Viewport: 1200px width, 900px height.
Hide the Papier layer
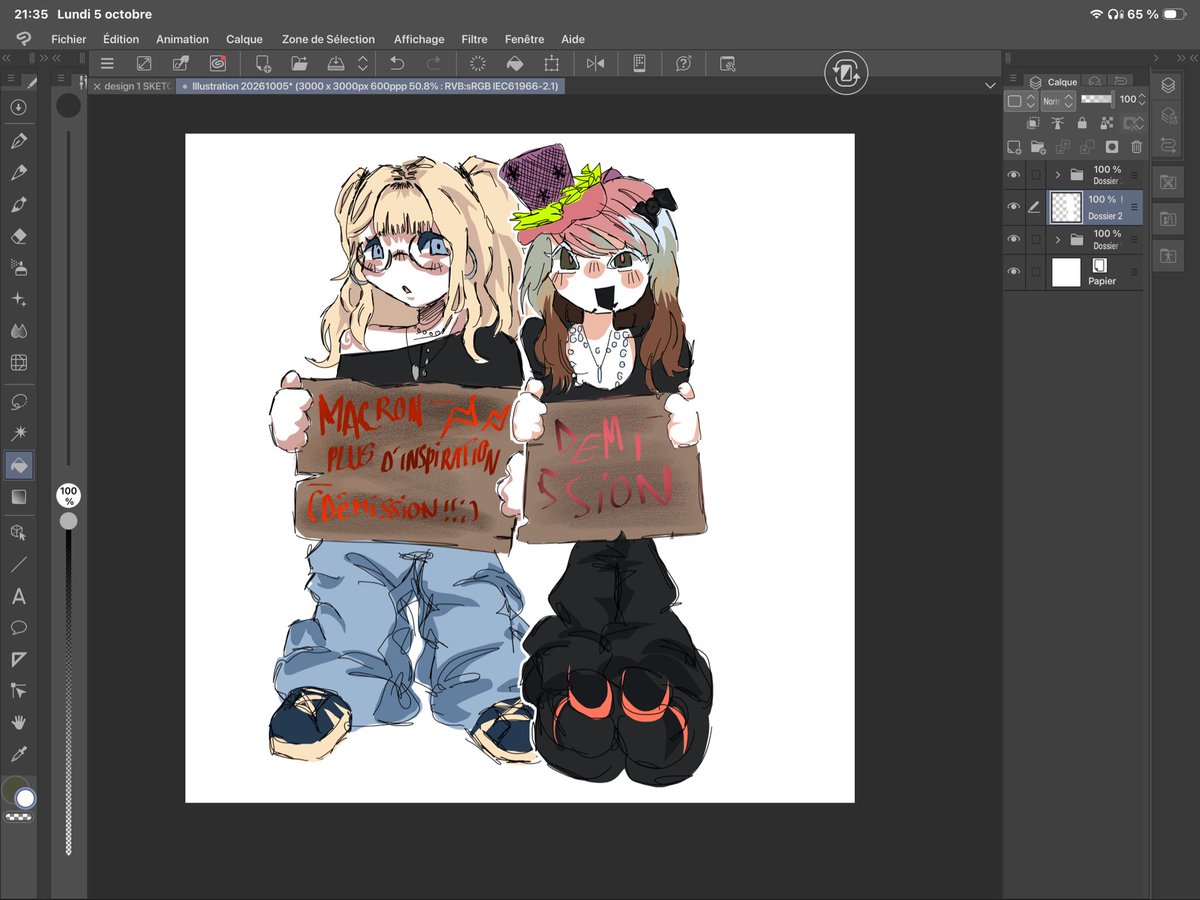point(1014,271)
